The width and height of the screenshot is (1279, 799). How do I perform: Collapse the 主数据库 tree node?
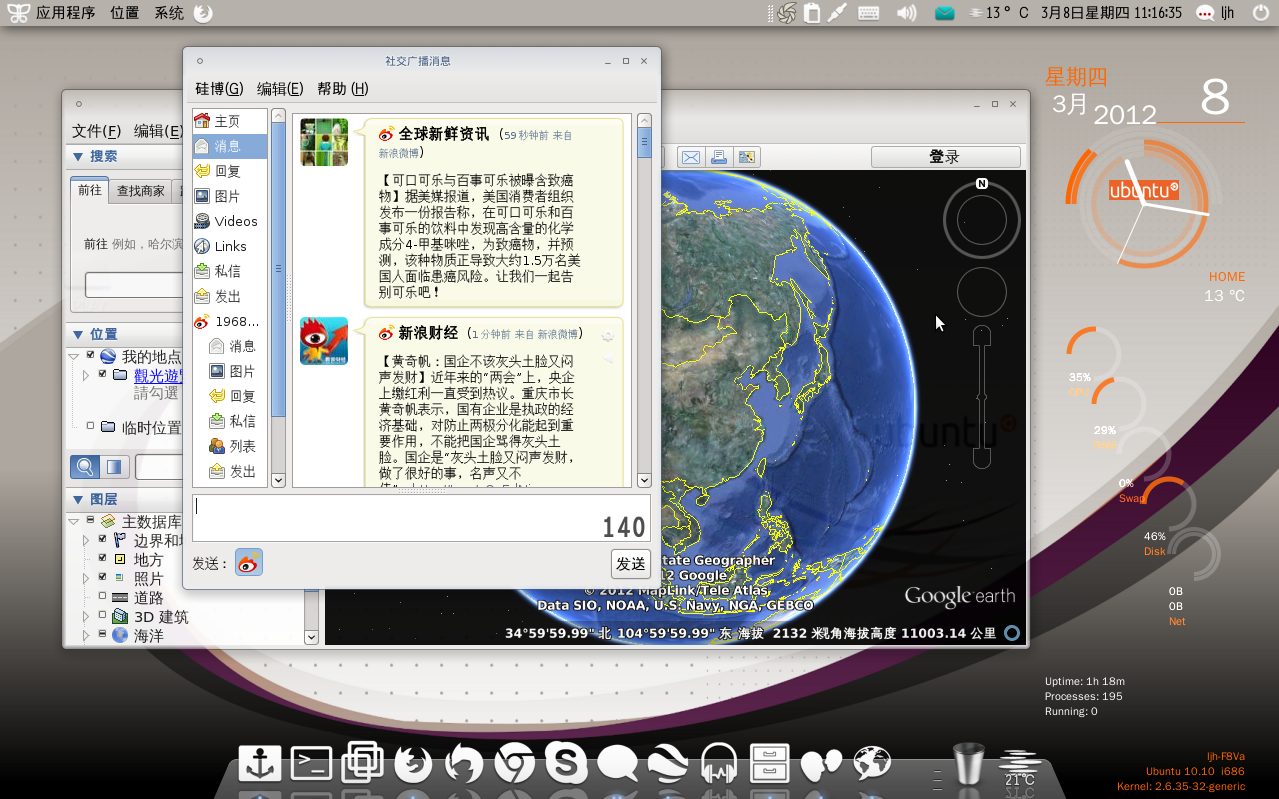[x=74, y=521]
